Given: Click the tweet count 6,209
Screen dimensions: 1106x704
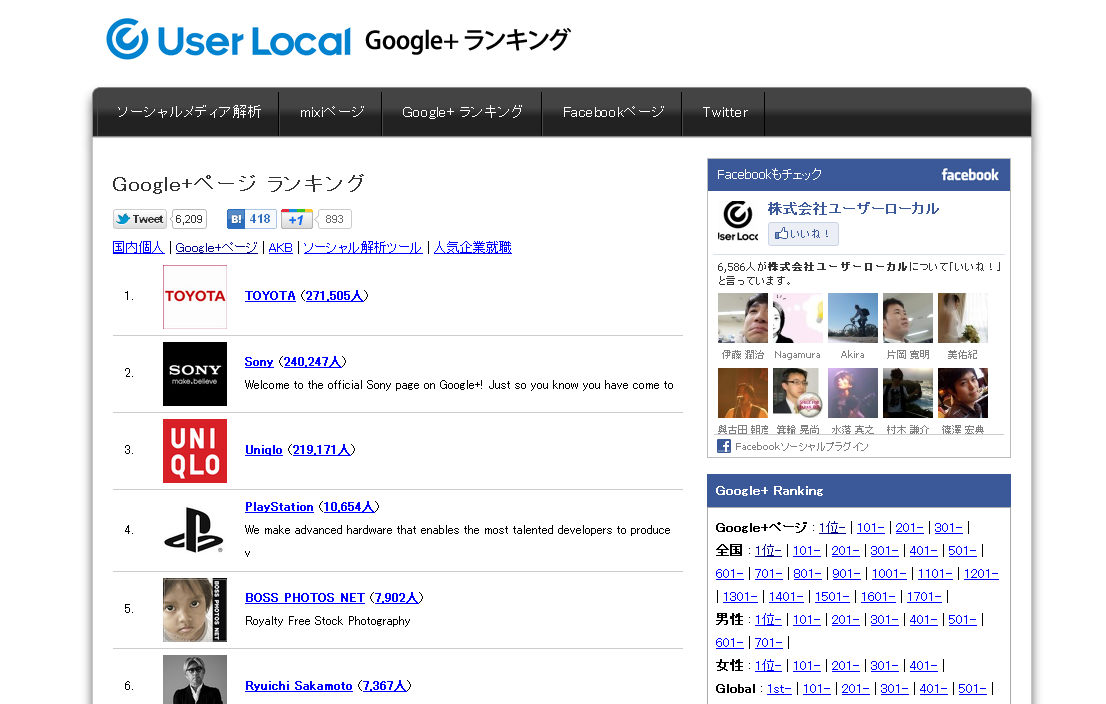Looking at the screenshot, I should [189, 219].
